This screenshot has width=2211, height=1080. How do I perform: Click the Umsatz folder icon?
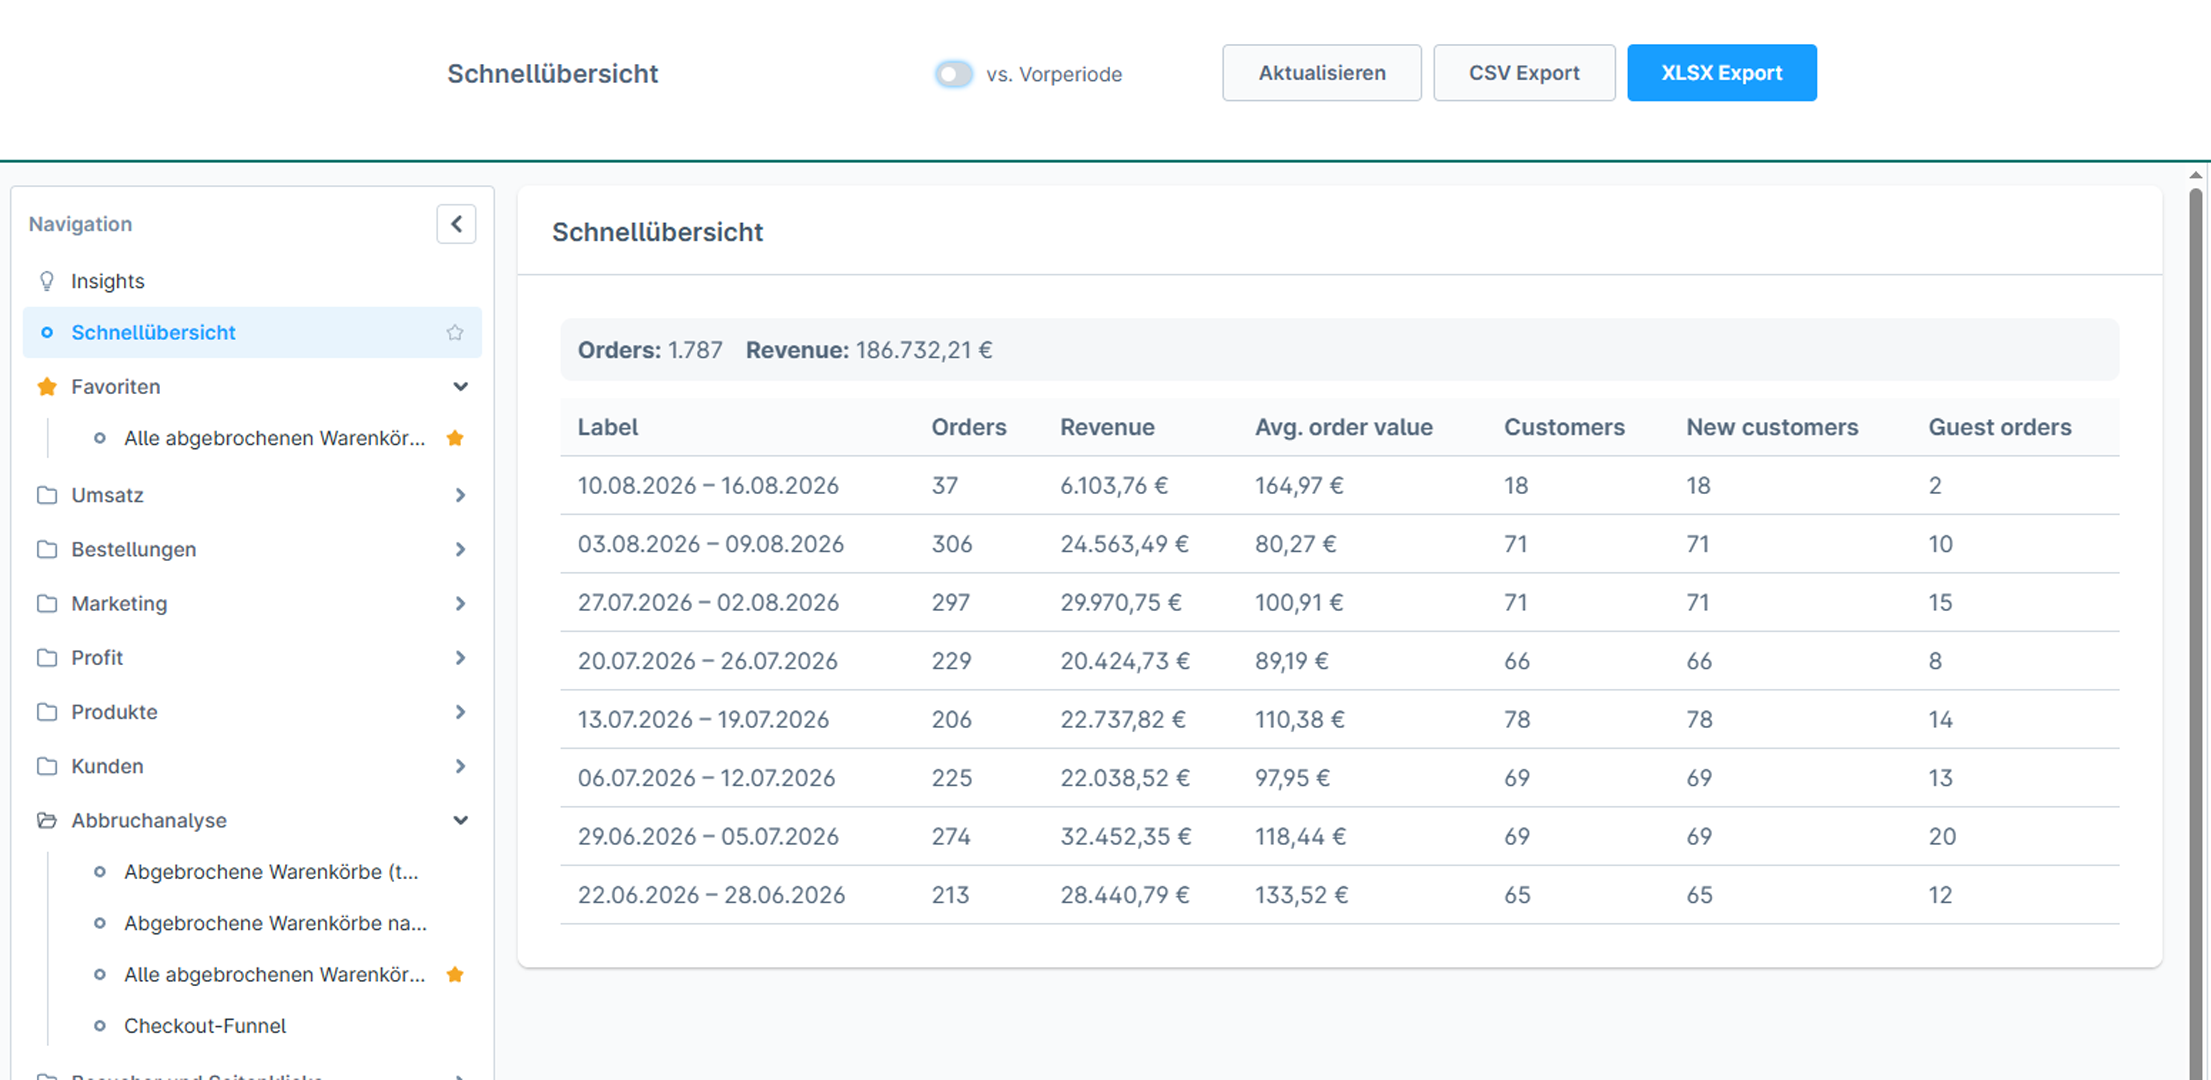tap(47, 495)
